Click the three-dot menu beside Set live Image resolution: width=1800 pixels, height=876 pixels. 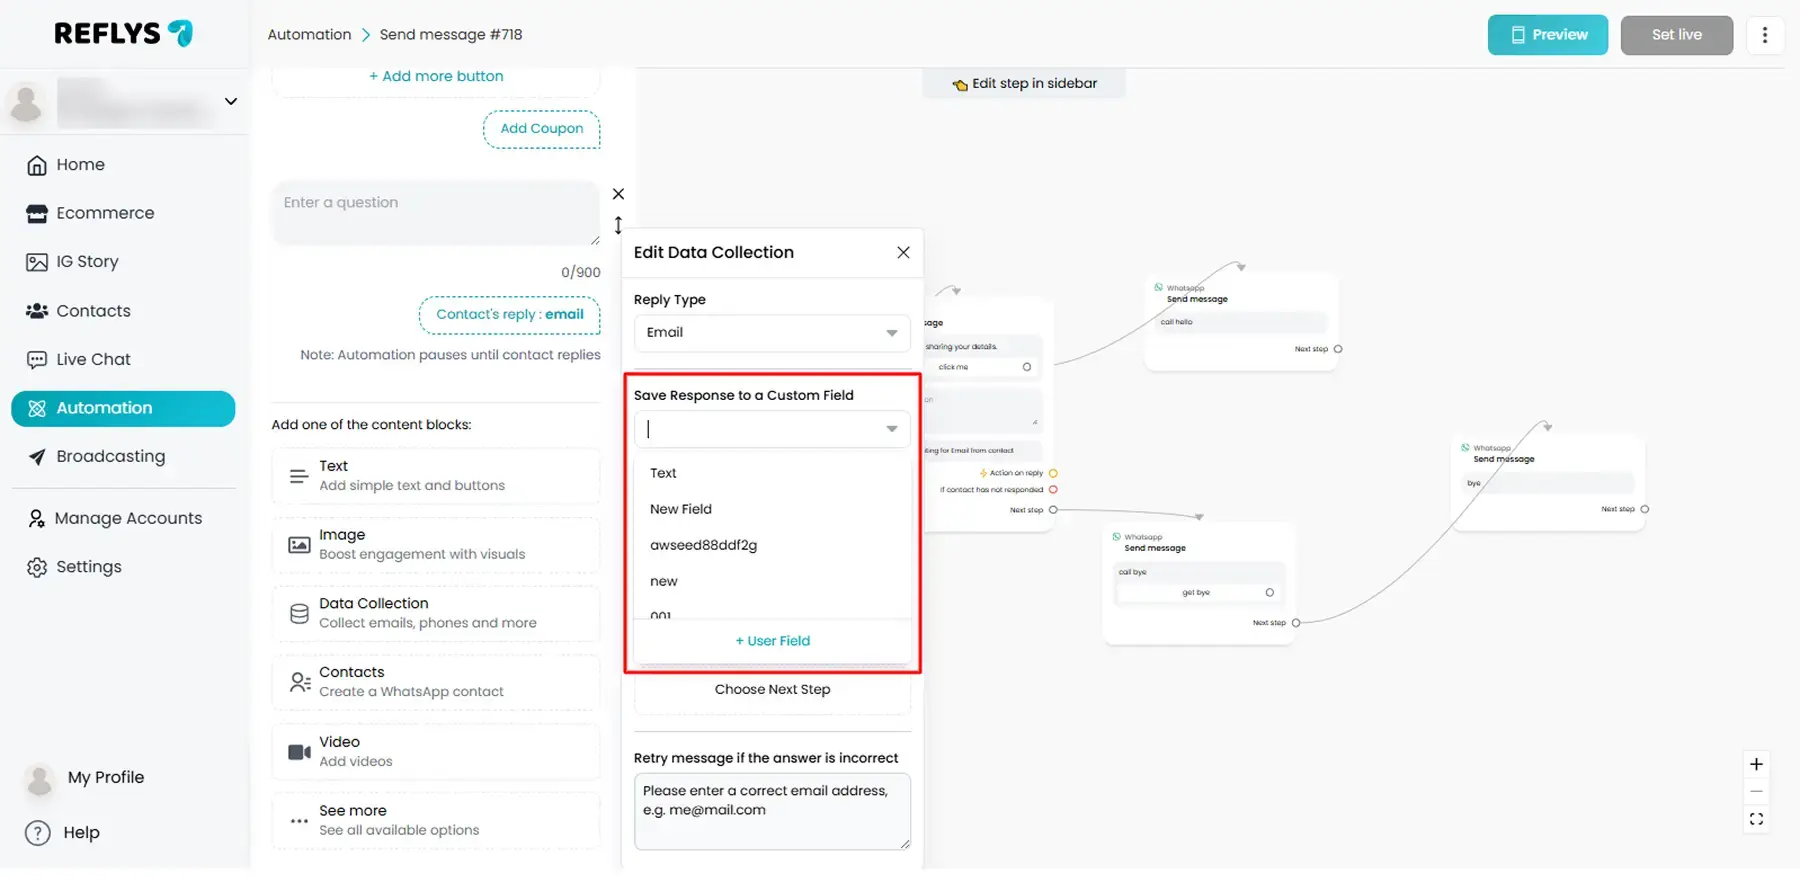click(x=1764, y=35)
